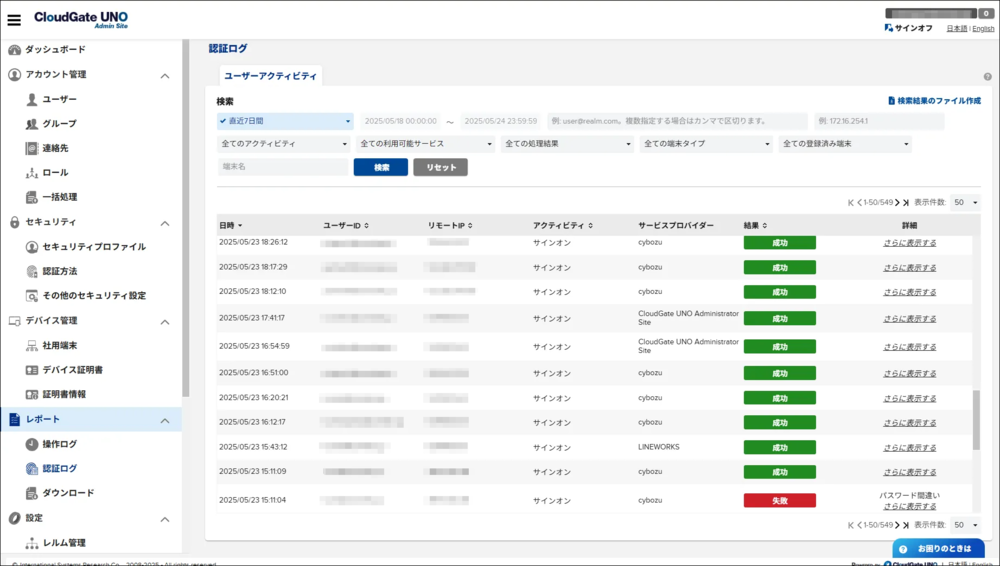Click 検索結果のファイル作成 link
The height and width of the screenshot is (566, 1000).
pyautogui.click(x=935, y=101)
